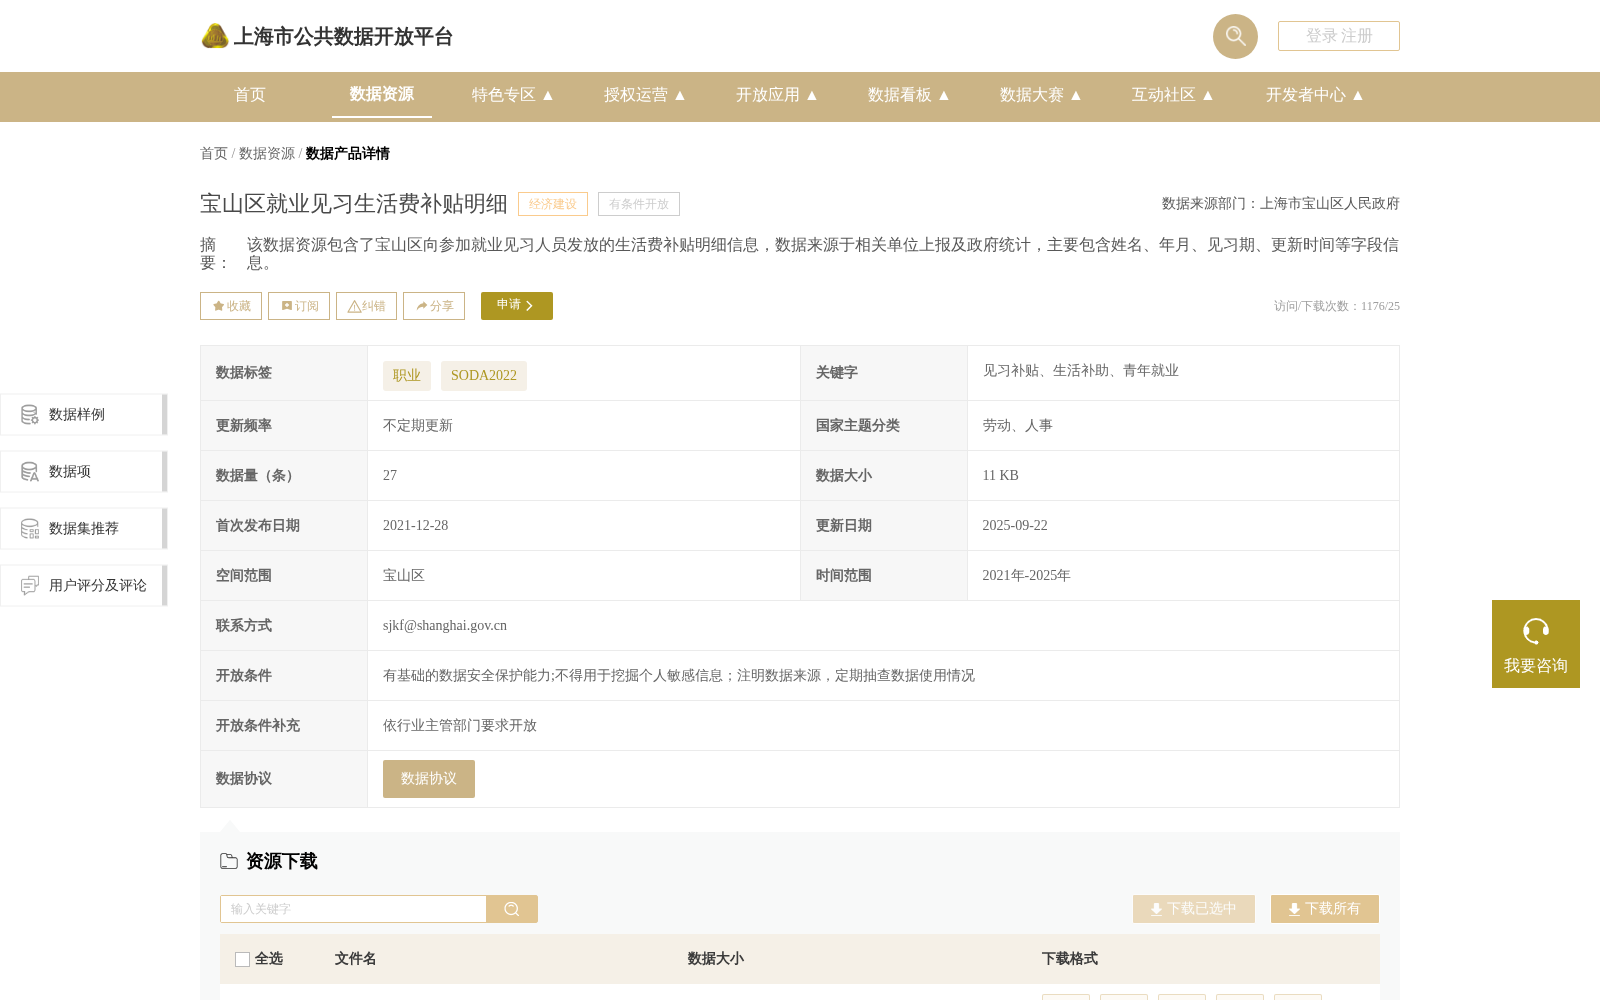Expand the 互动社区 menu
This screenshot has width=1600, height=1000.
[x=1173, y=95]
